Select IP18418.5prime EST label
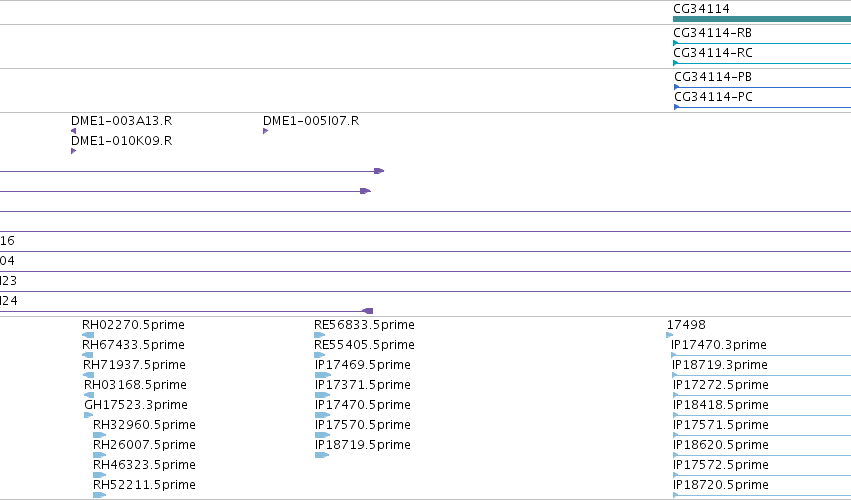This screenshot has height=500, width=851. [721, 406]
